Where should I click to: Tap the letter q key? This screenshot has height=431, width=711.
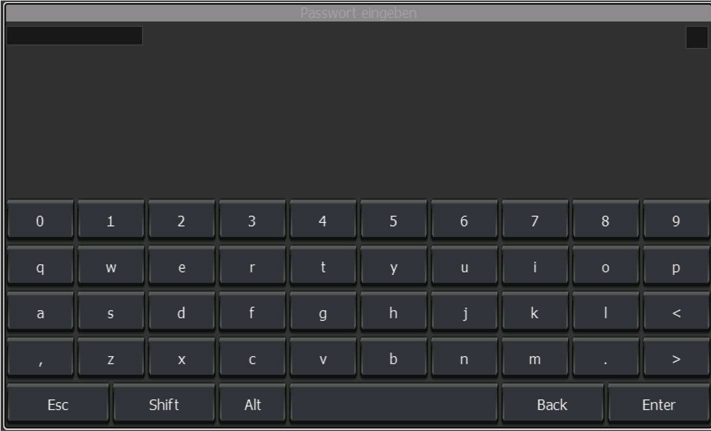pos(40,266)
